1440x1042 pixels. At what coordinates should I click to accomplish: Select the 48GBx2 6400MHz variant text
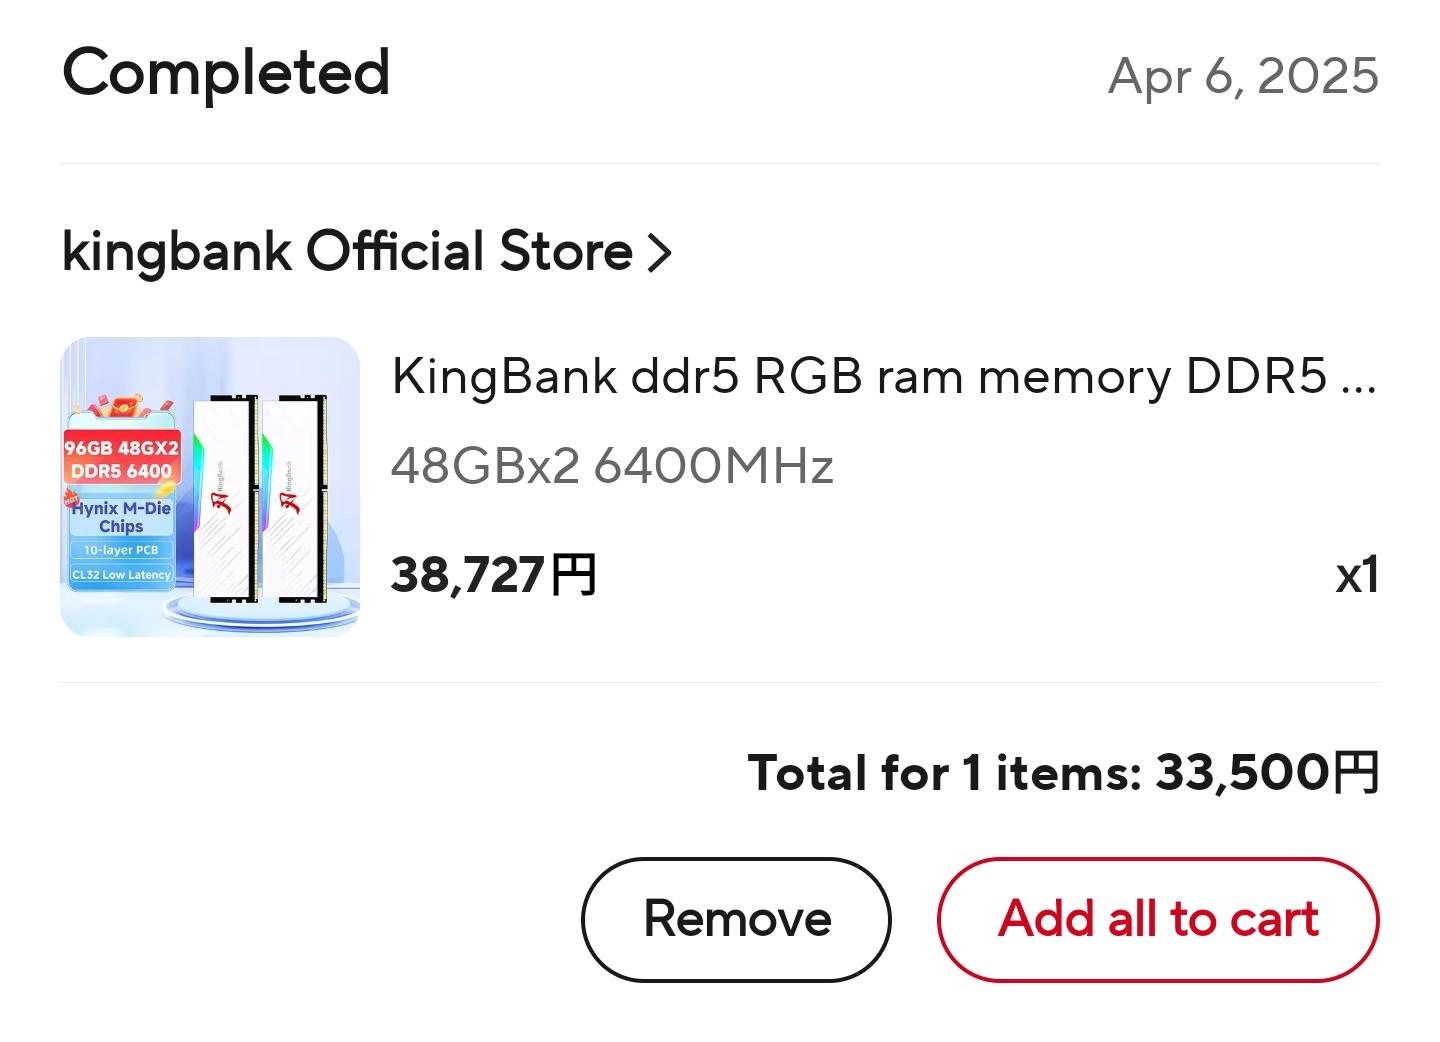(611, 466)
